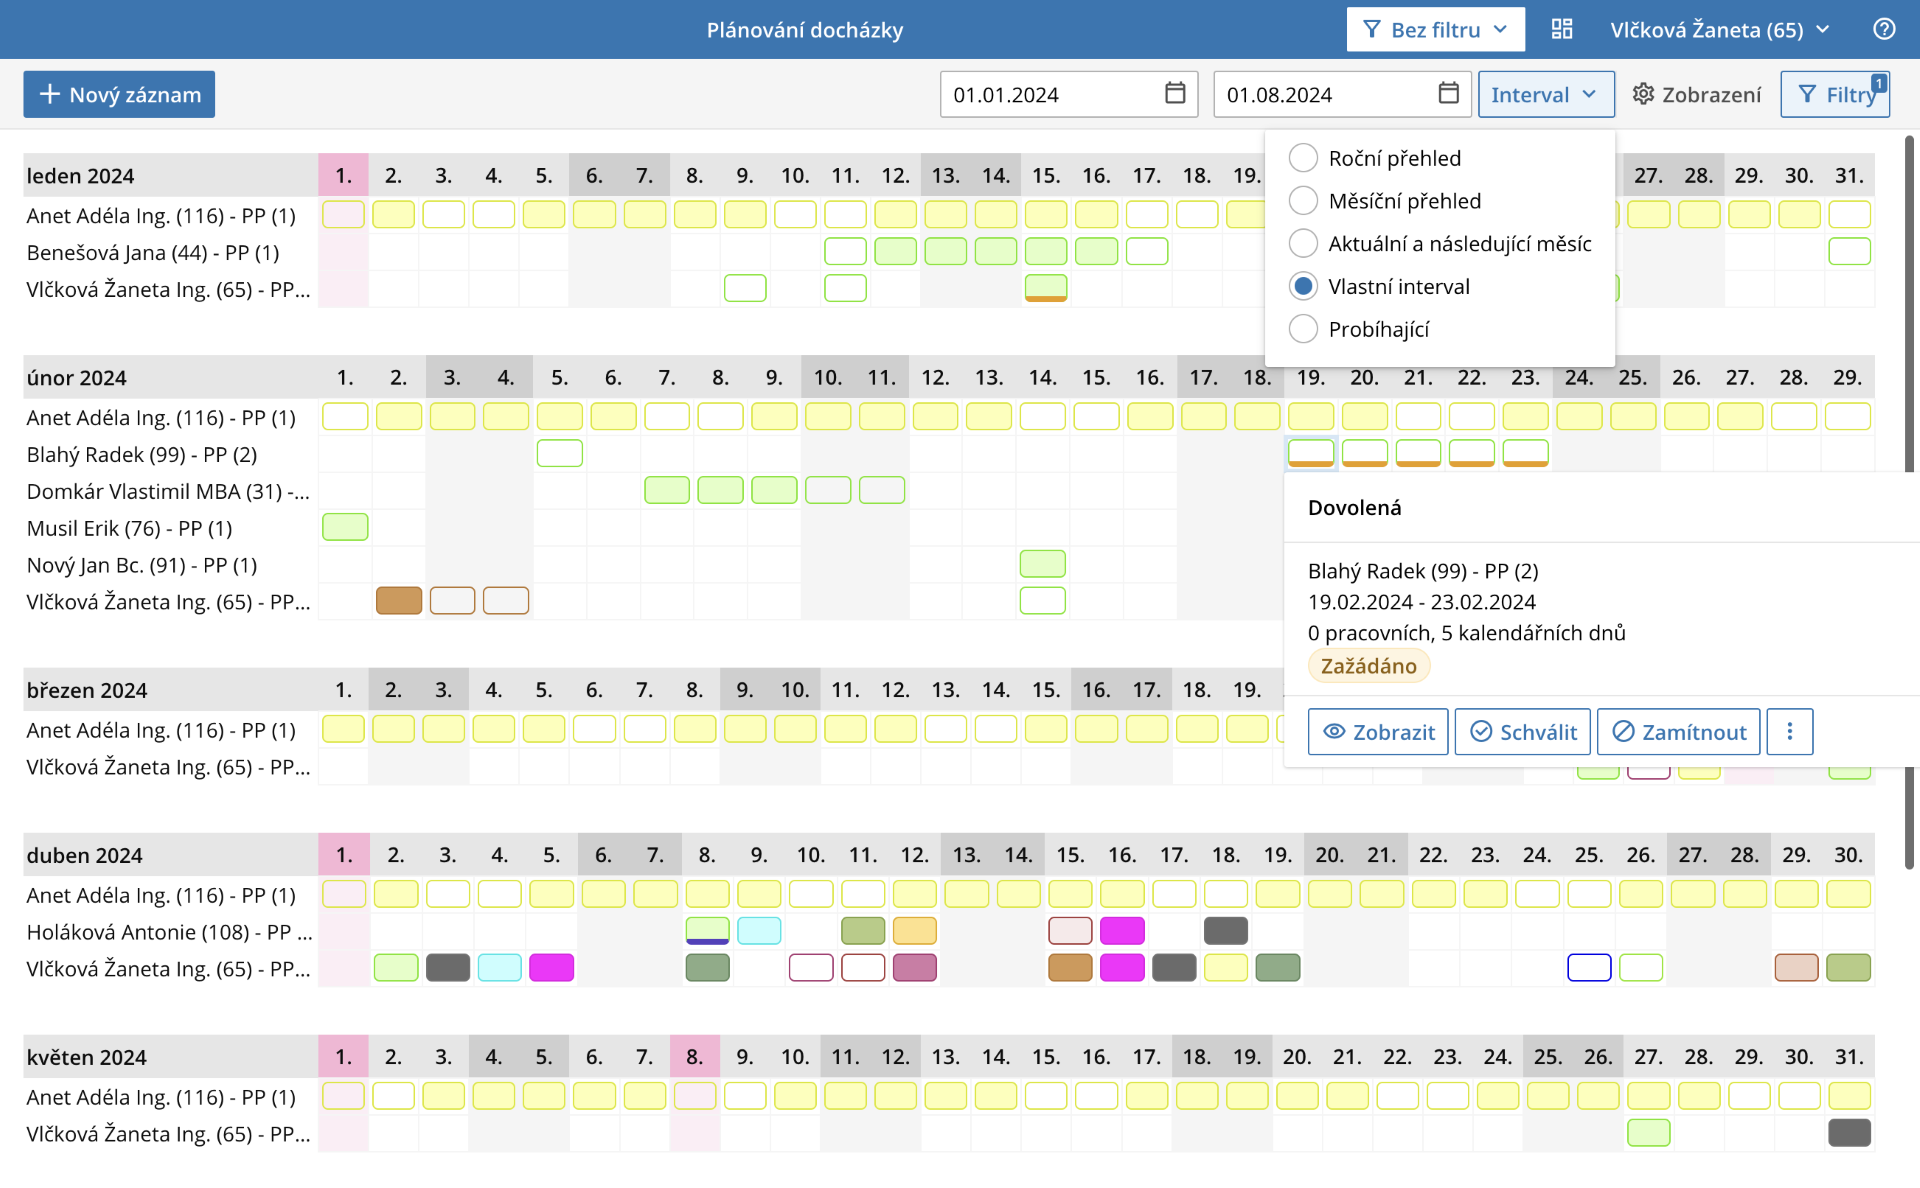Select Probíhající radio option
Image resolution: width=1920 pixels, height=1188 pixels.
click(x=1303, y=329)
